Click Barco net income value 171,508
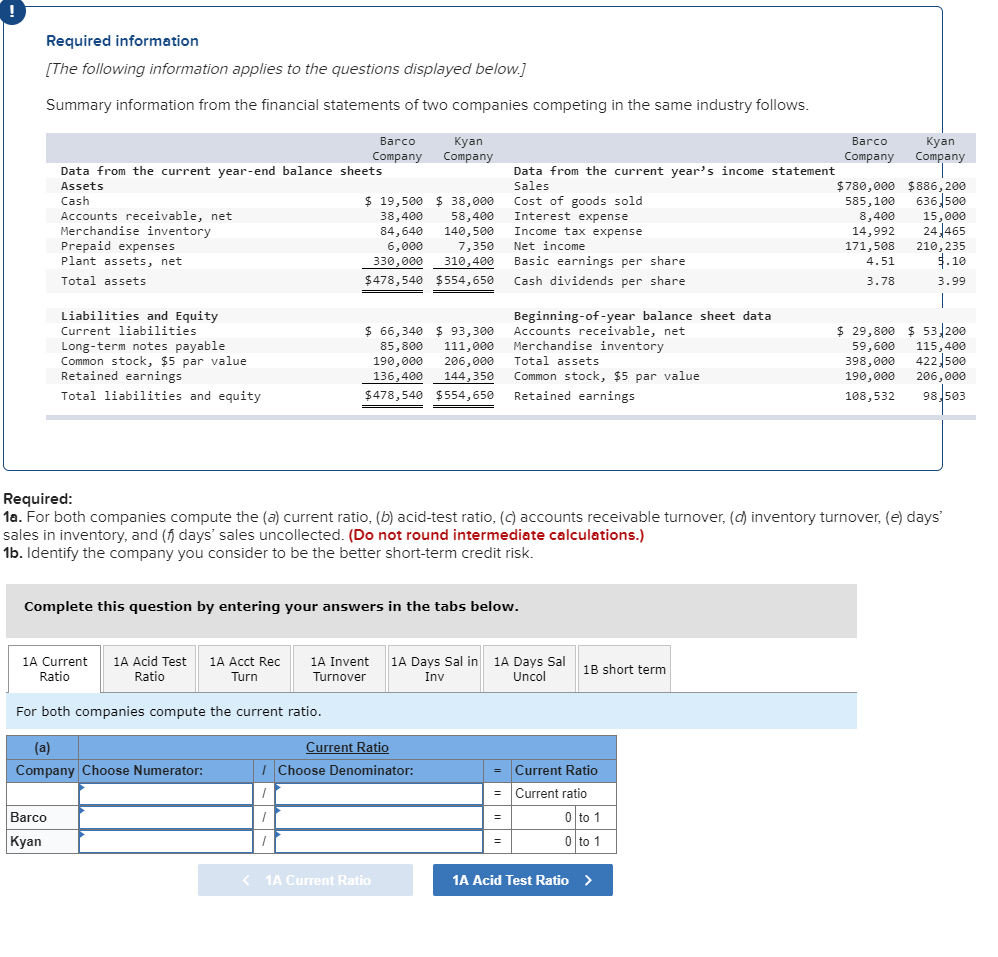Viewport: 998px width, 957px height. 869,246
